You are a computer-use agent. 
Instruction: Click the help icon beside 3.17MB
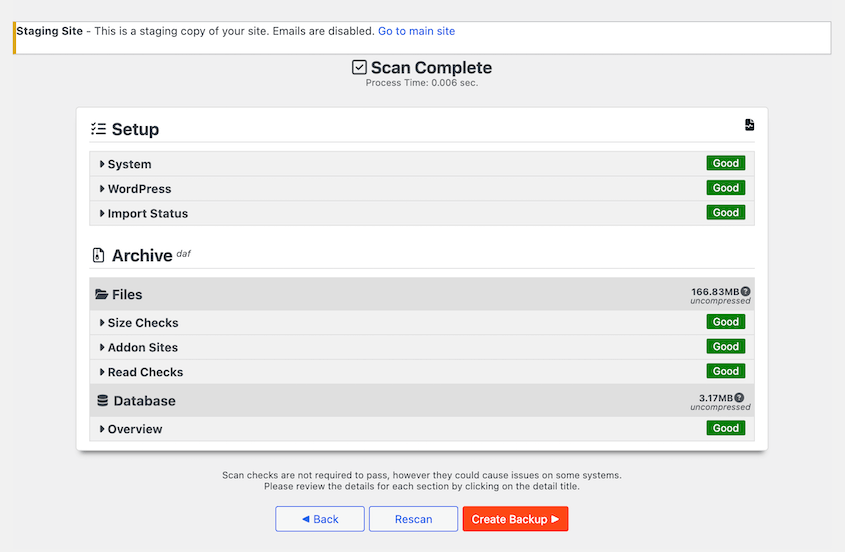pyautogui.click(x=739, y=397)
